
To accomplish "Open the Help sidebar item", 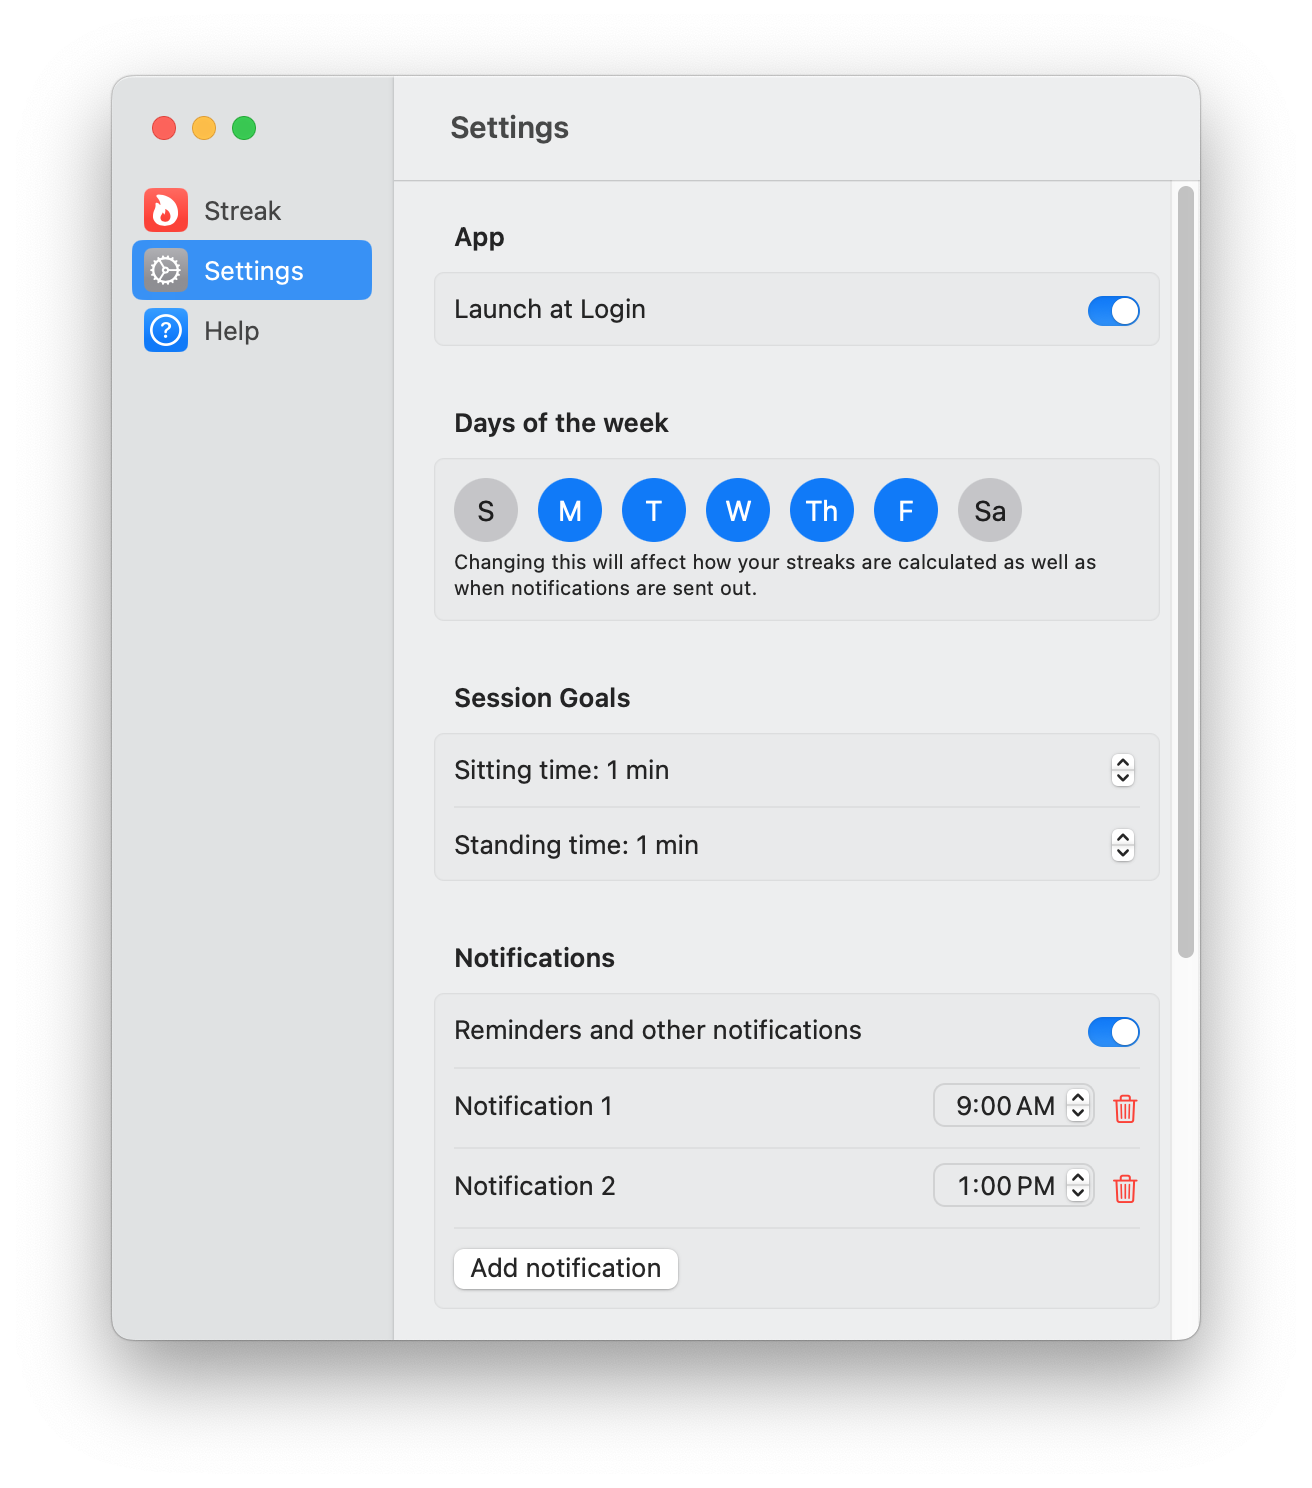I will pyautogui.click(x=231, y=331).
